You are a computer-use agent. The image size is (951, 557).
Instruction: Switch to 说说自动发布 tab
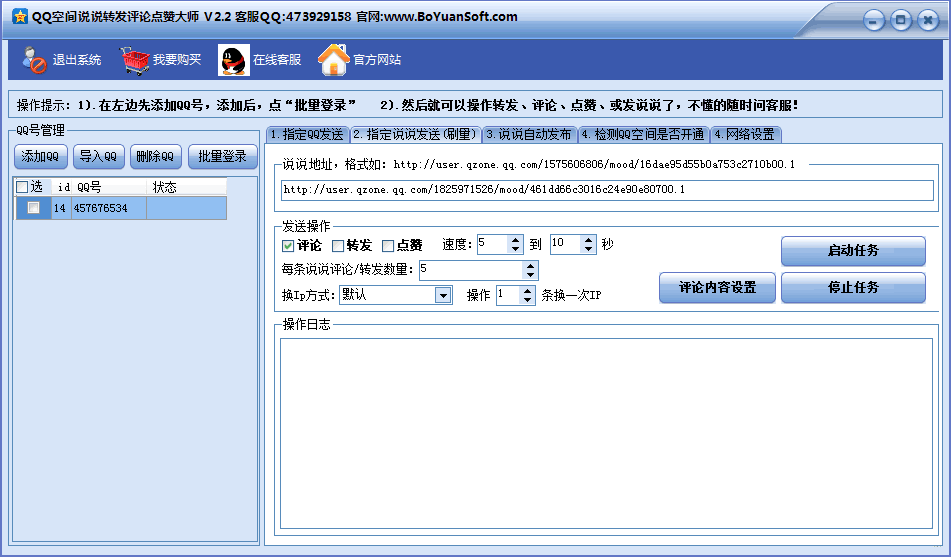click(x=529, y=134)
